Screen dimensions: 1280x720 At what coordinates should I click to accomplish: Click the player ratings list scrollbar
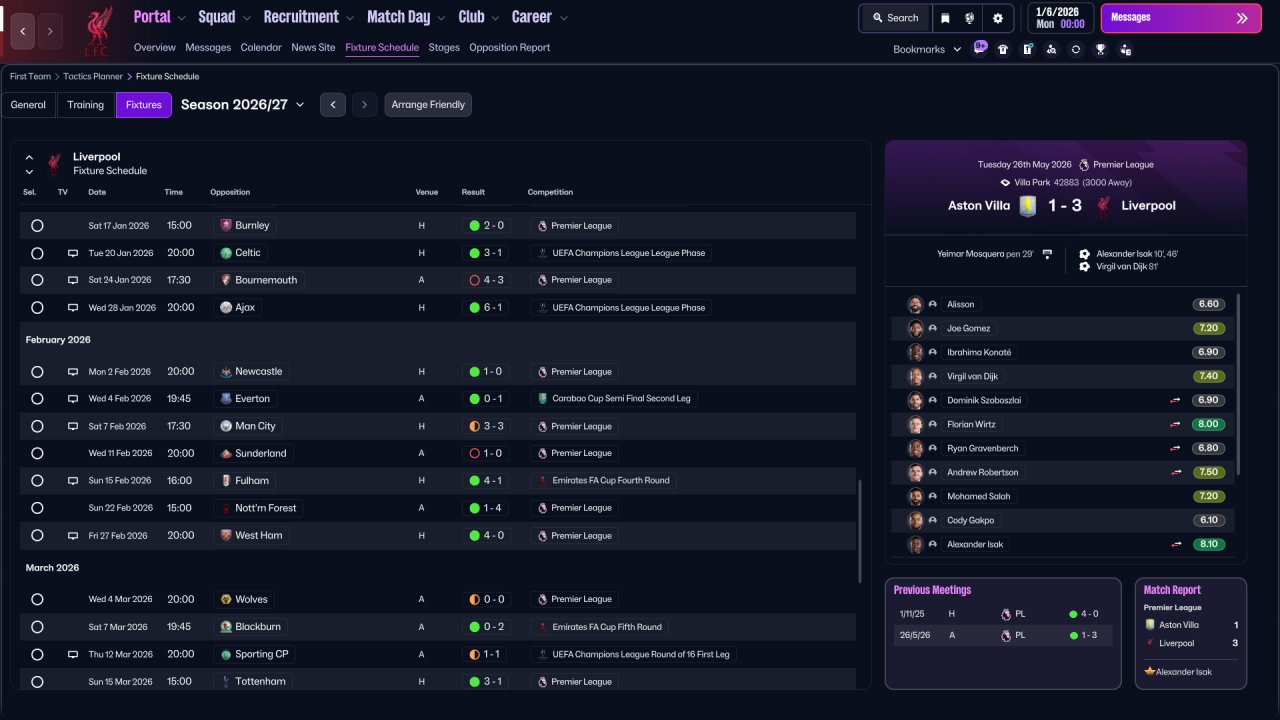tap(1238, 384)
